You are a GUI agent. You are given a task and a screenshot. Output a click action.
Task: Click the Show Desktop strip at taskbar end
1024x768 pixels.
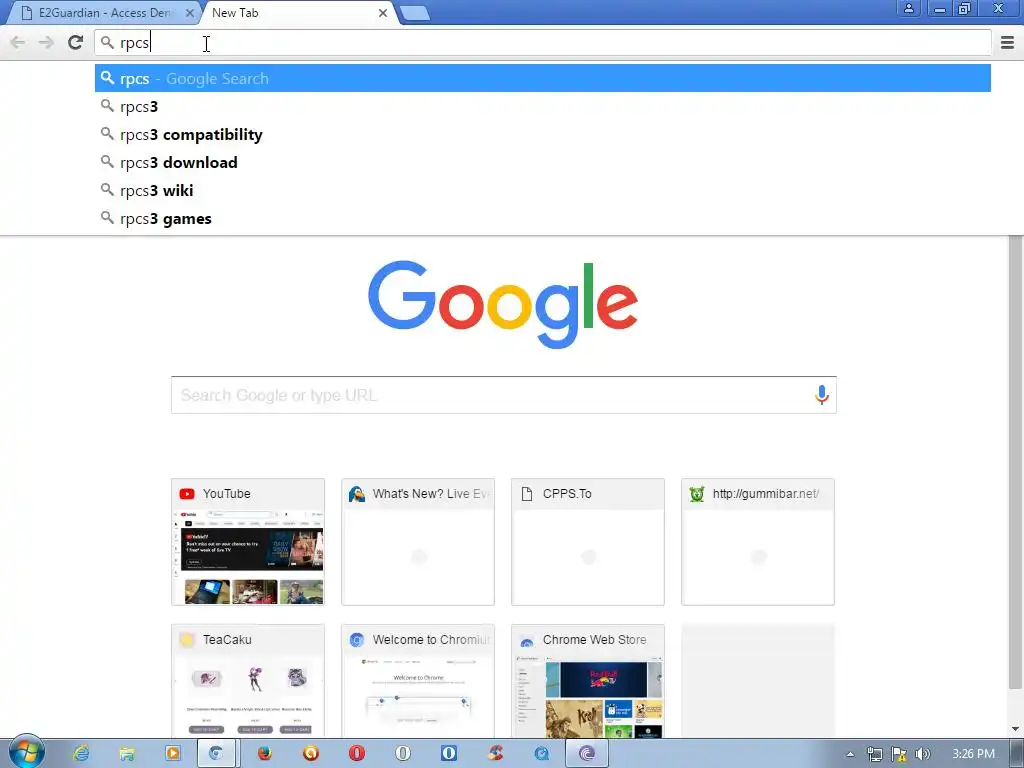[x=1019, y=754]
